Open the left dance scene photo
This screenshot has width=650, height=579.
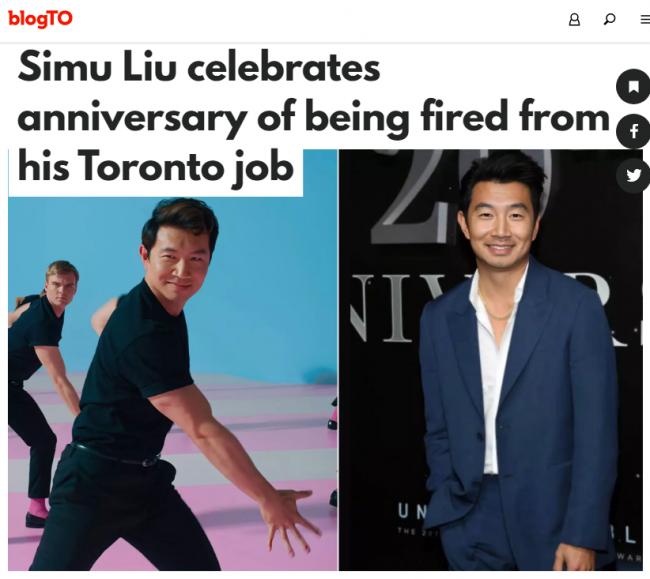coord(173,381)
